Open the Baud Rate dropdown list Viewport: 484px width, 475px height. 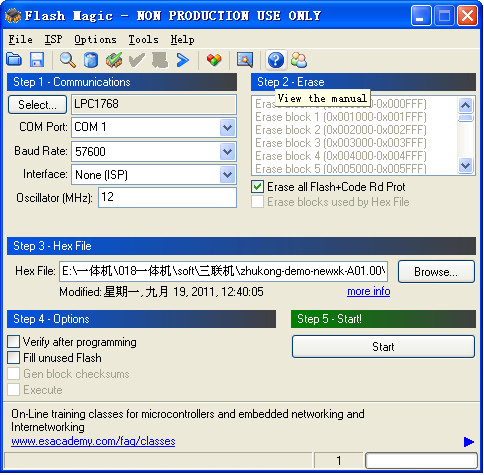228,152
